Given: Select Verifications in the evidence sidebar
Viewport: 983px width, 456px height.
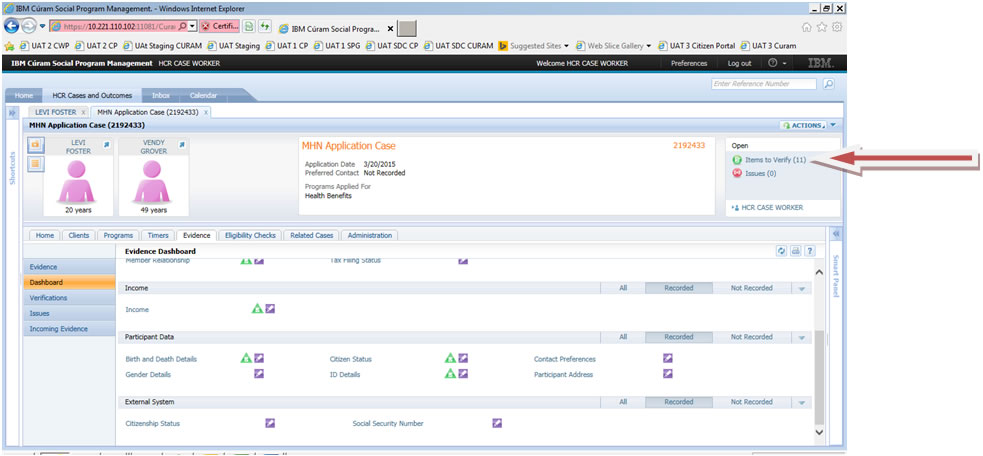Looking at the screenshot, I should click(x=70, y=298).
